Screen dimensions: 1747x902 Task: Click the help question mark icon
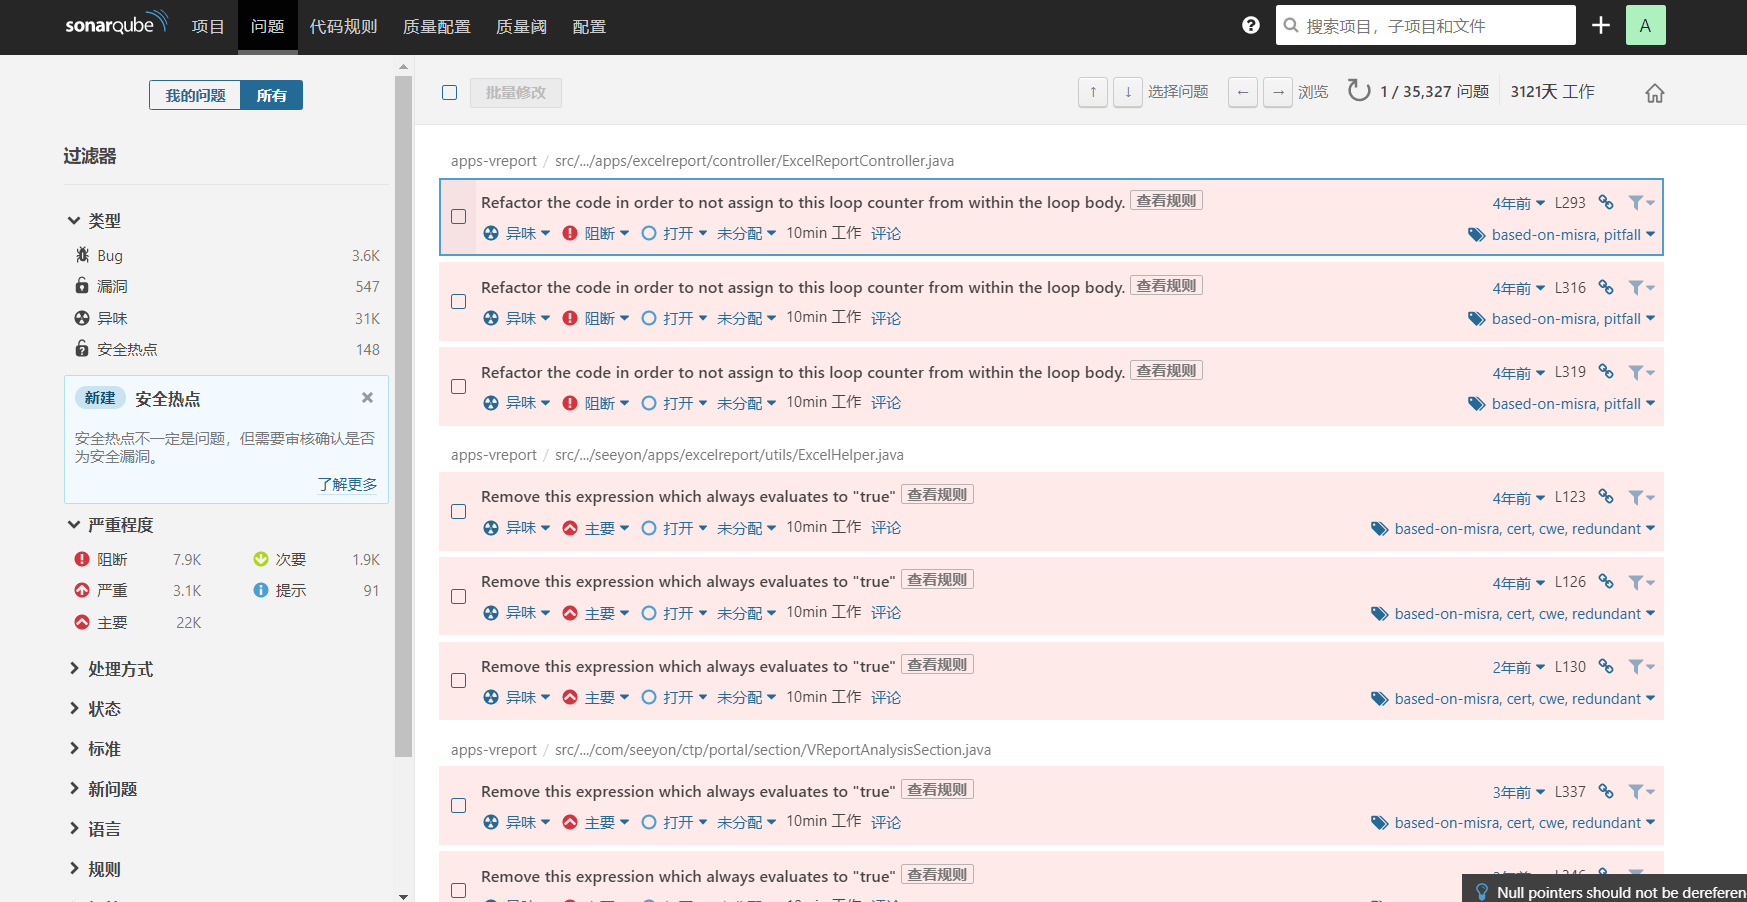point(1250,25)
